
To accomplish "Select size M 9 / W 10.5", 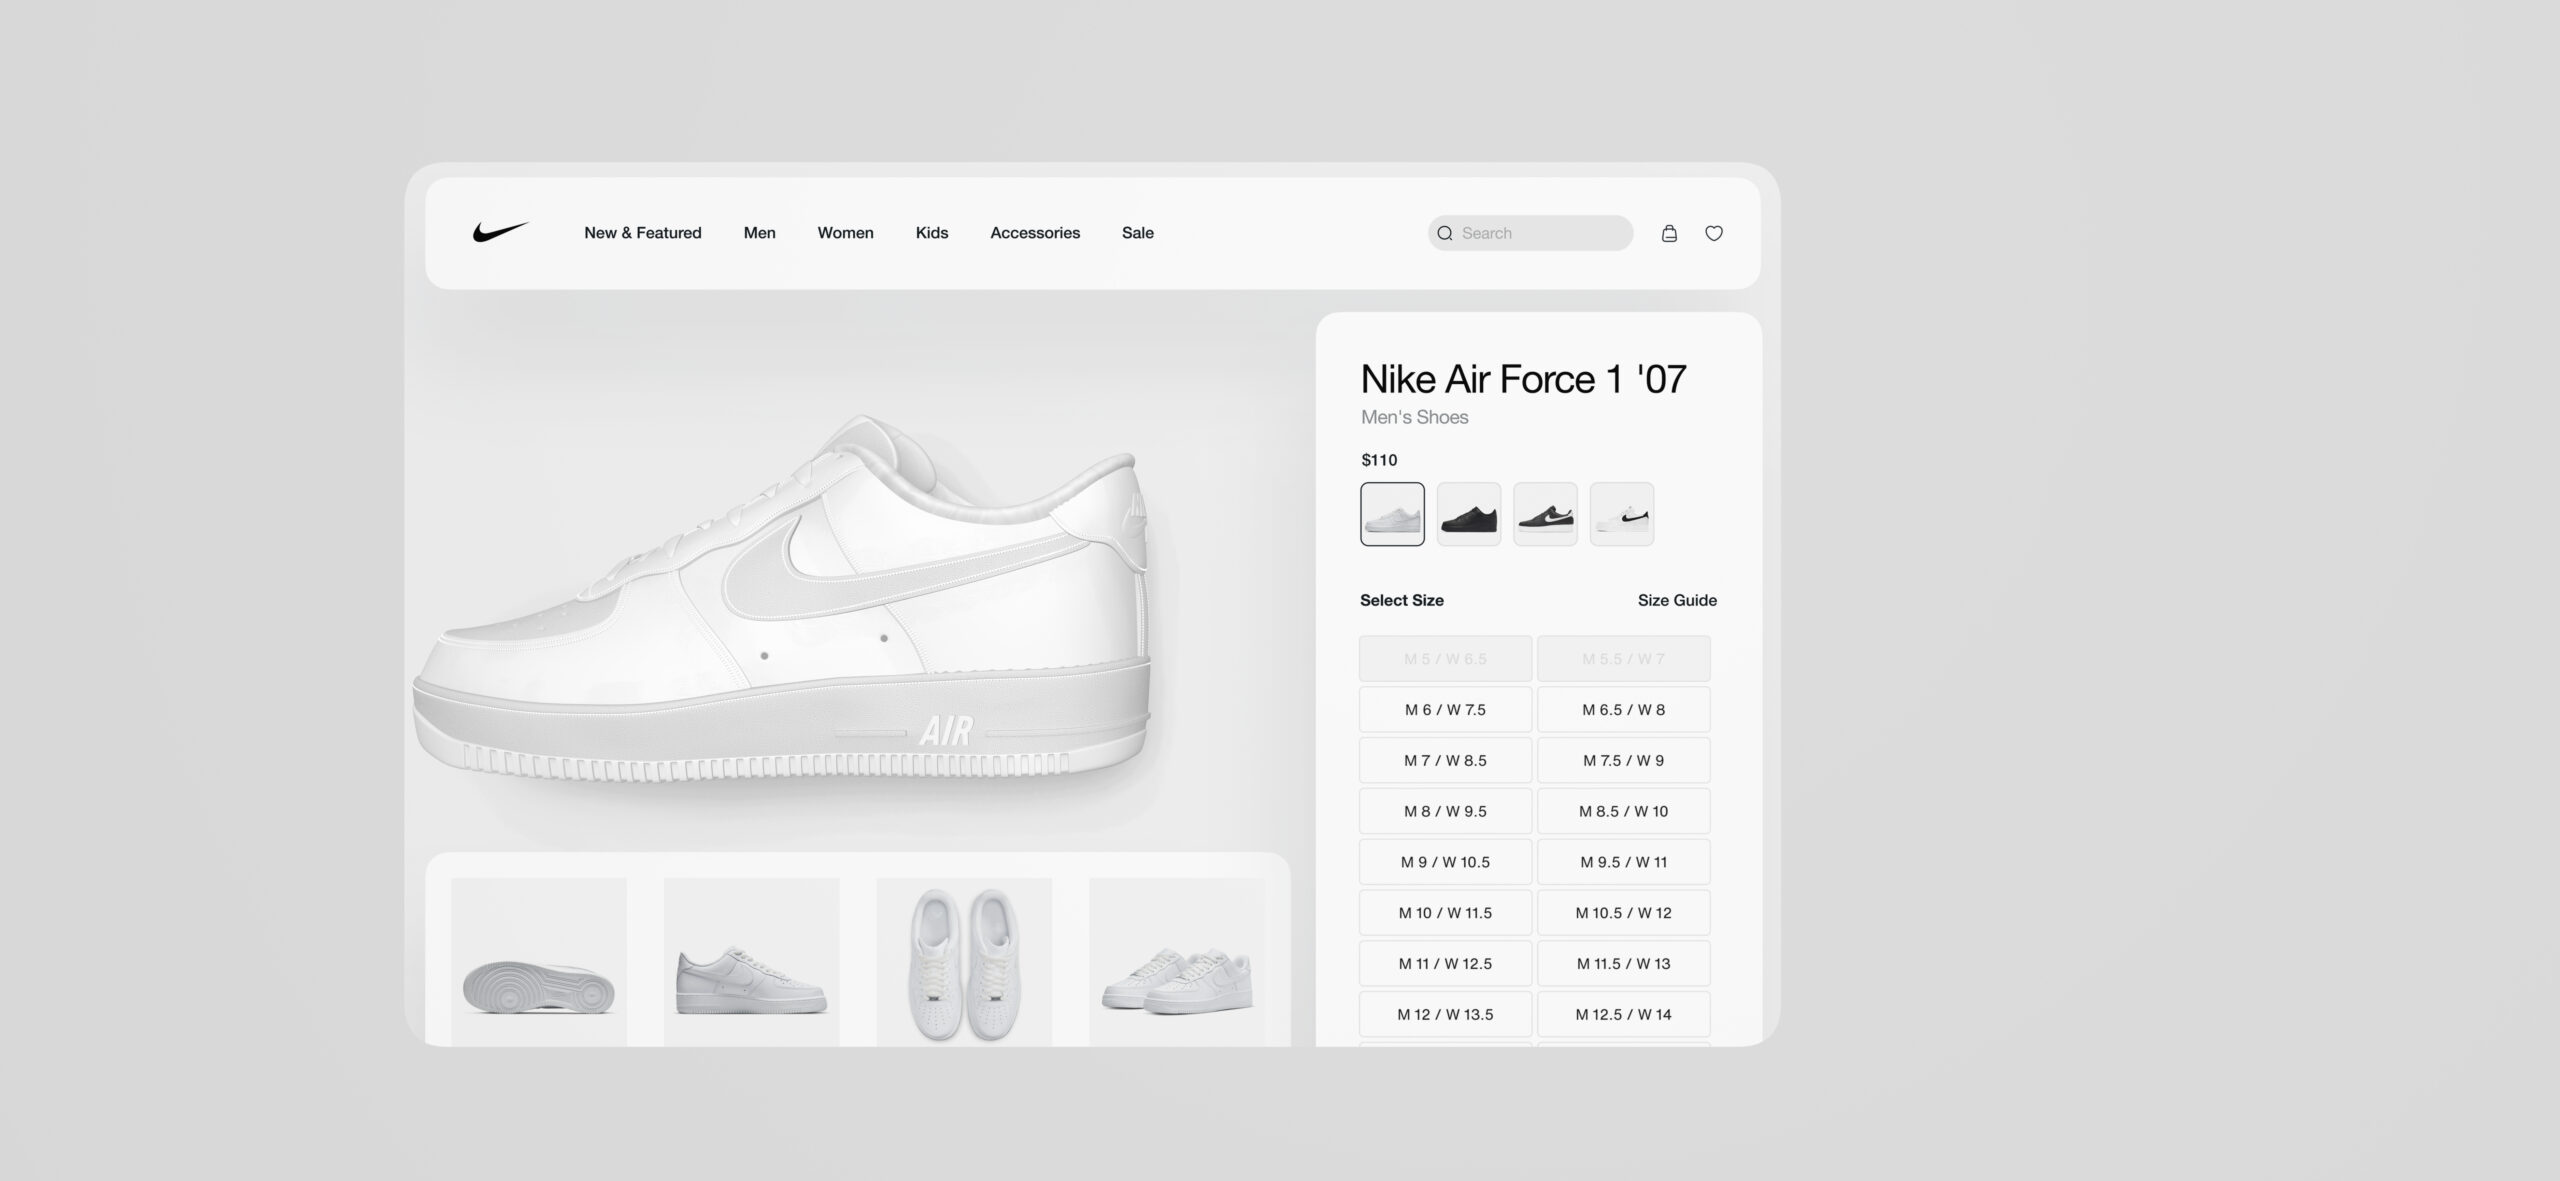I will [x=1445, y=862].
